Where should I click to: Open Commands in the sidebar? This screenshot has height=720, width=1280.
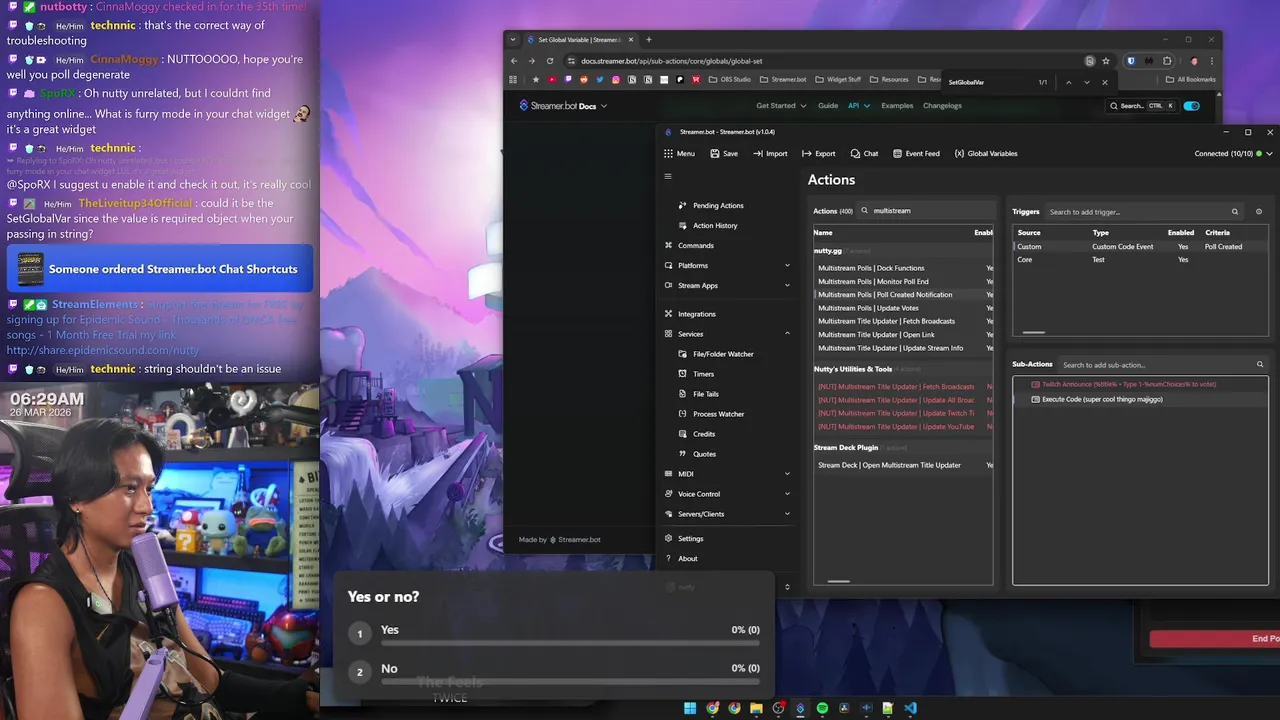click(x=696, y=245)
